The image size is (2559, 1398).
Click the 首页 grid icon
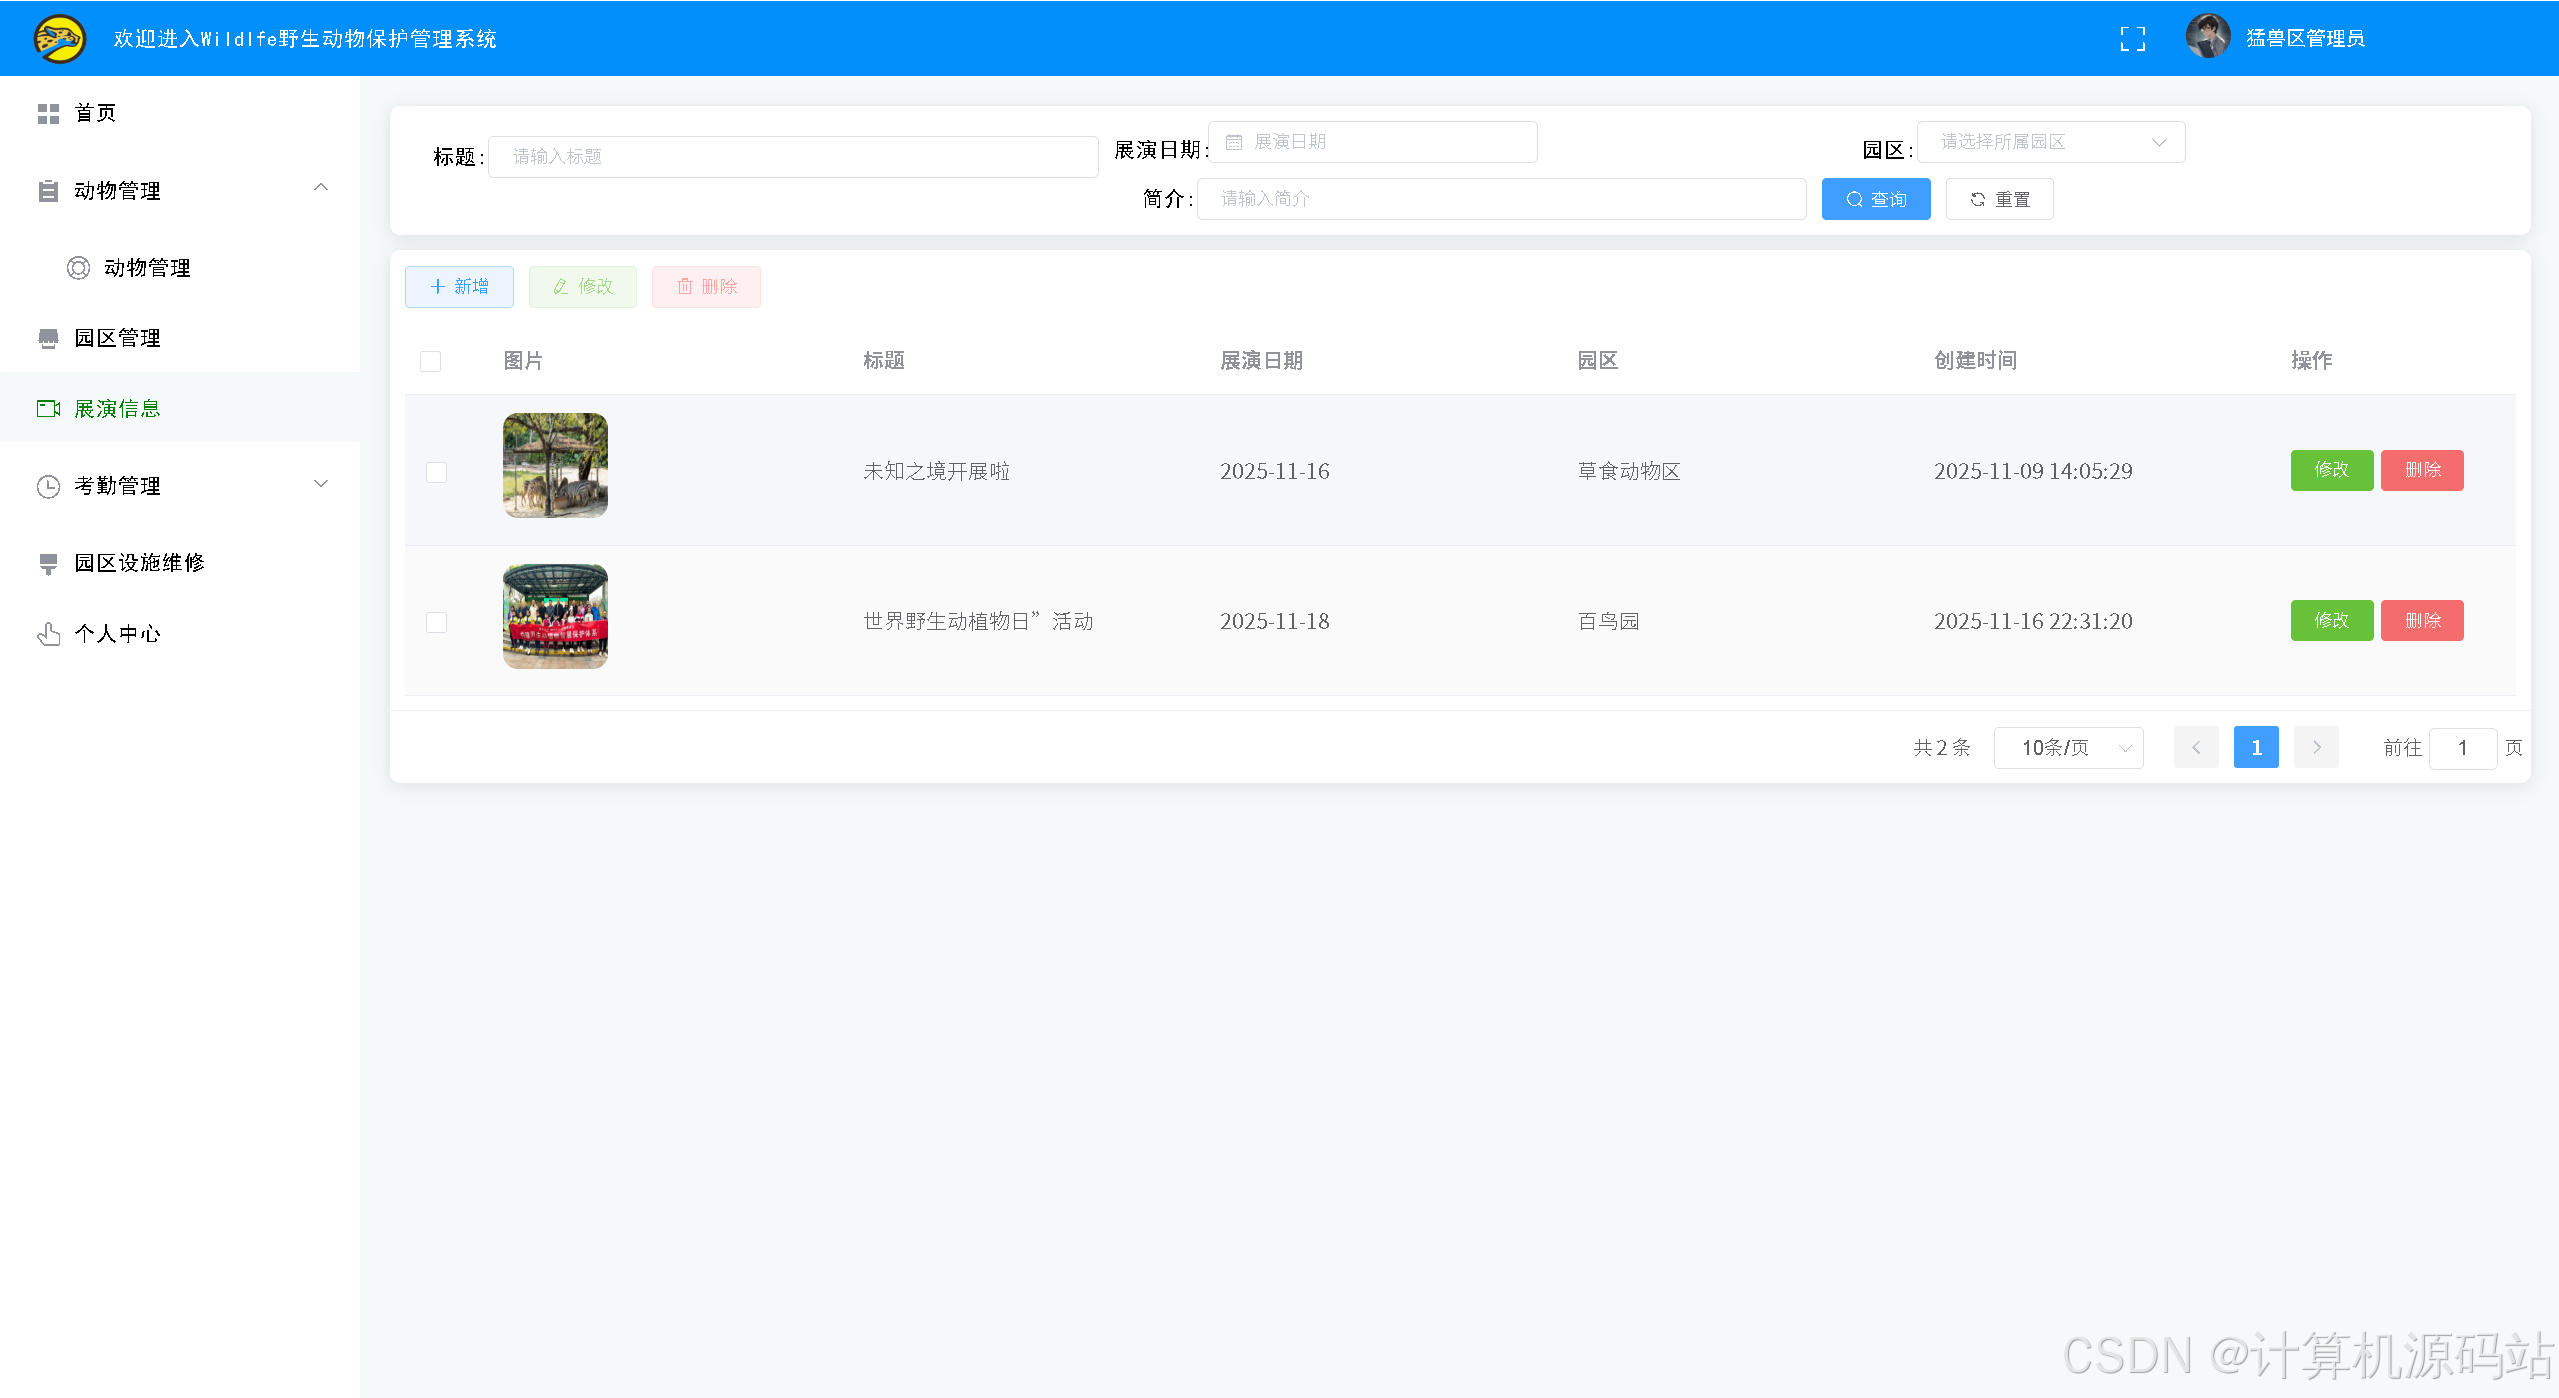(x=48, y=114)
